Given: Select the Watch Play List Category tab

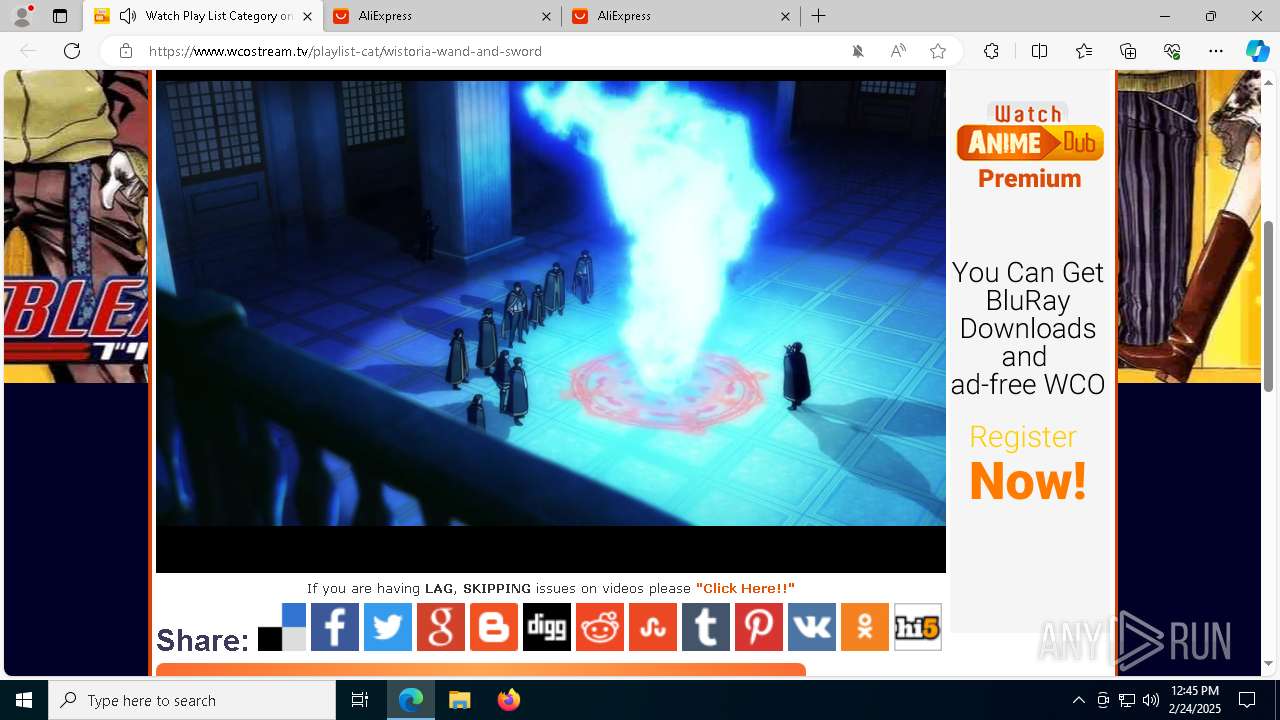Looking at the screenshot, I should [x=202, y=16].
